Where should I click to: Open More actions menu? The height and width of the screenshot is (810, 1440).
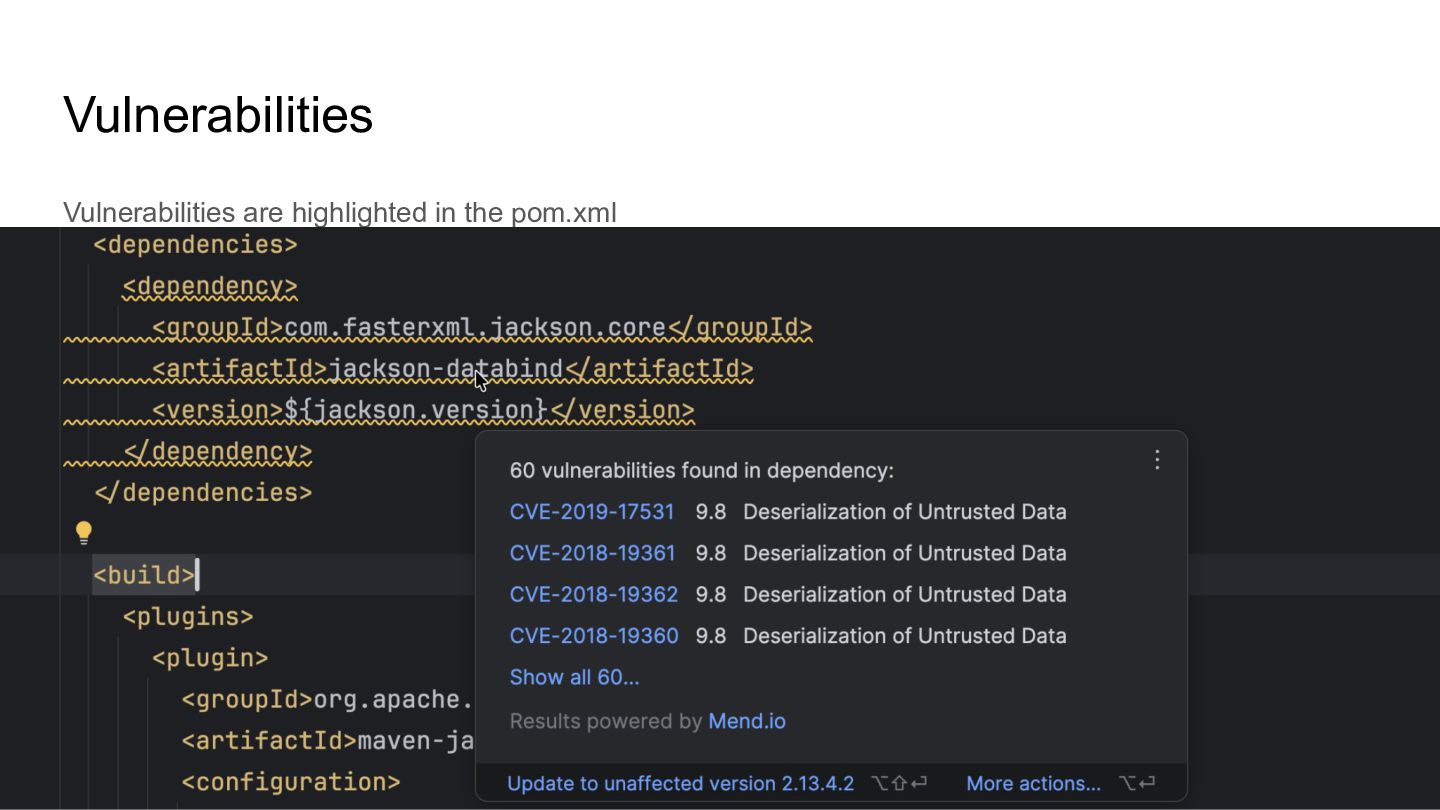1033,783
